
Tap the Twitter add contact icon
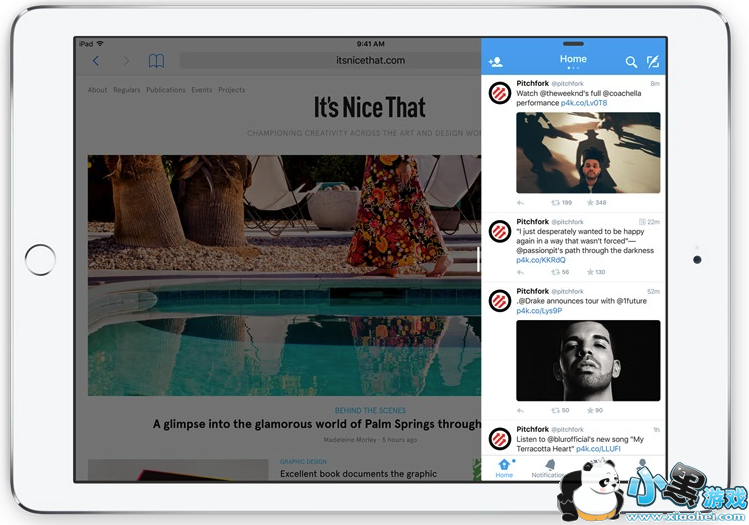click(x=495, y=62)
